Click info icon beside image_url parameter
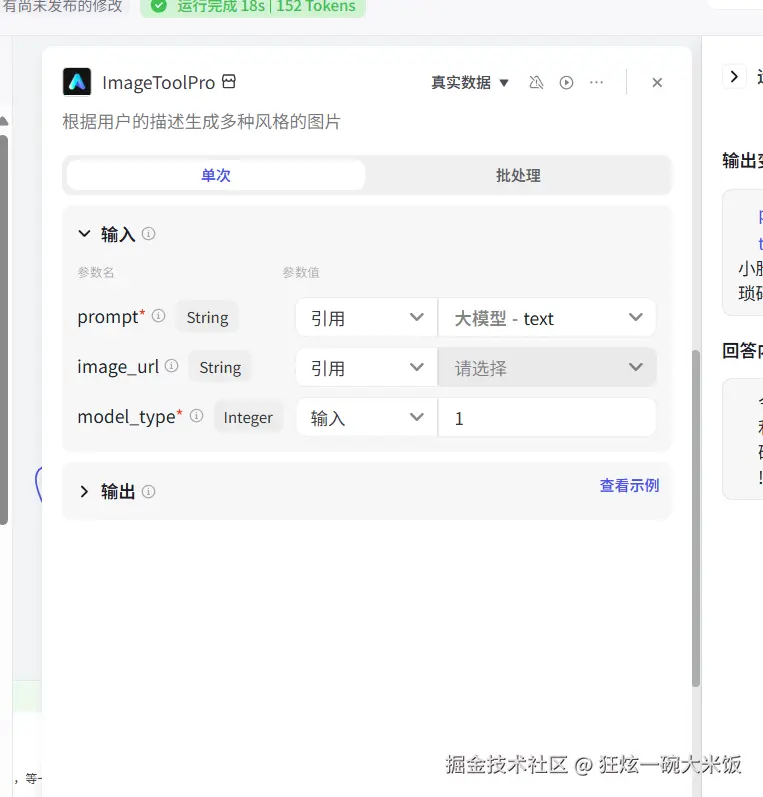Screen dimensions: 763x797 click(x=172, y=365)
